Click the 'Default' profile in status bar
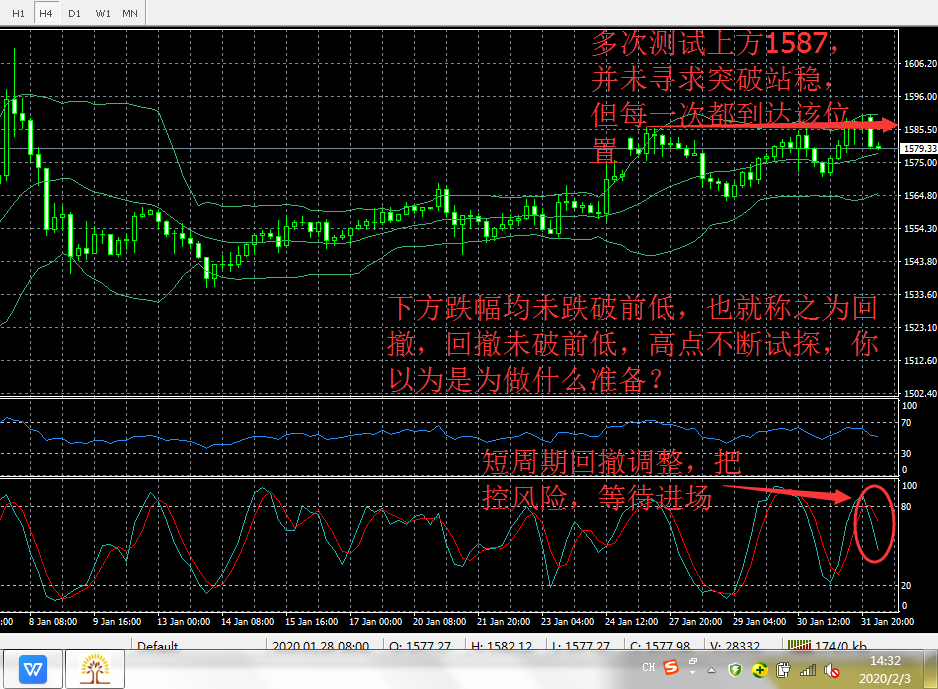Viewport: 938px width, 689px height. click(158, 645)
